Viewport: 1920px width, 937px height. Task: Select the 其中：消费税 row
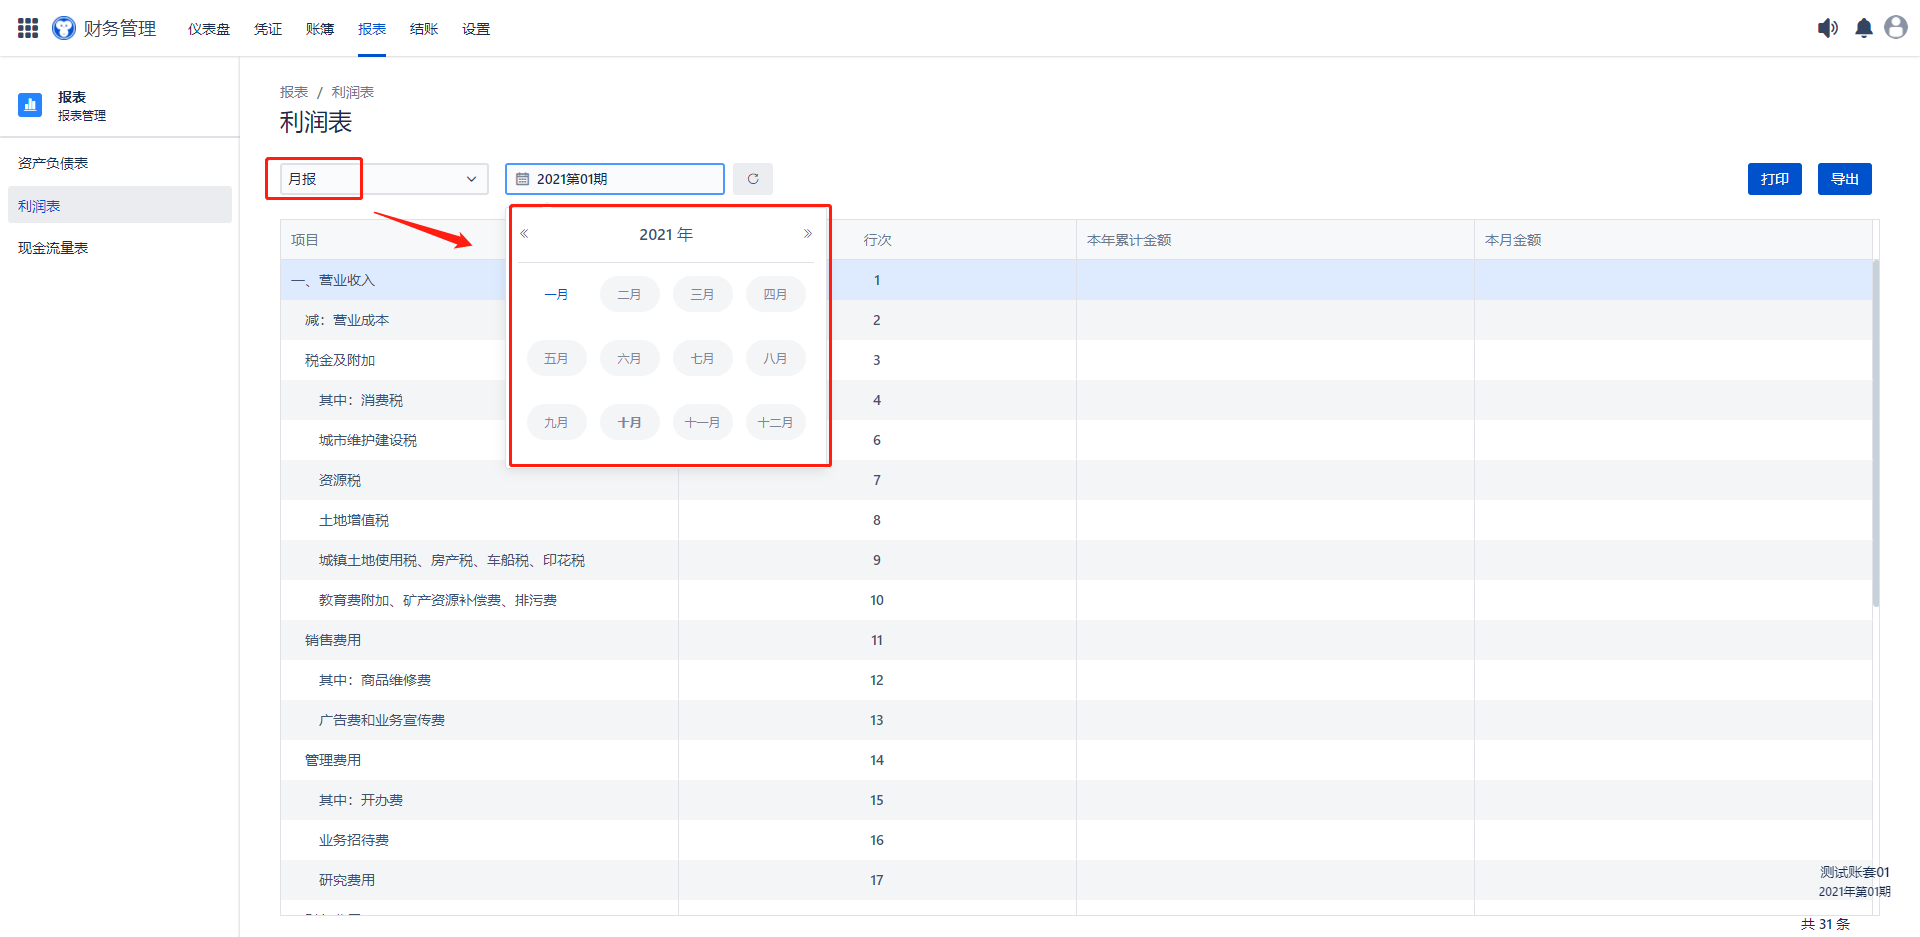click(1076, 400)
